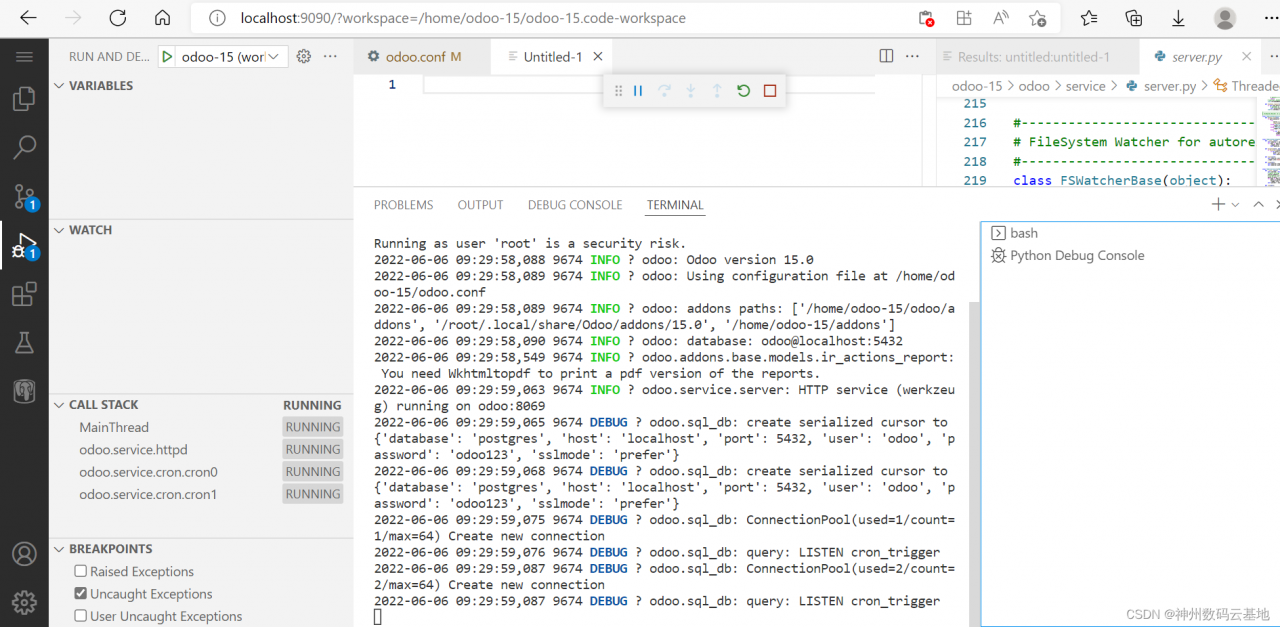The image size is (1280, 627).
Task: Open the VS Code application menu (hamburger)
Action: tap(24, 57)
